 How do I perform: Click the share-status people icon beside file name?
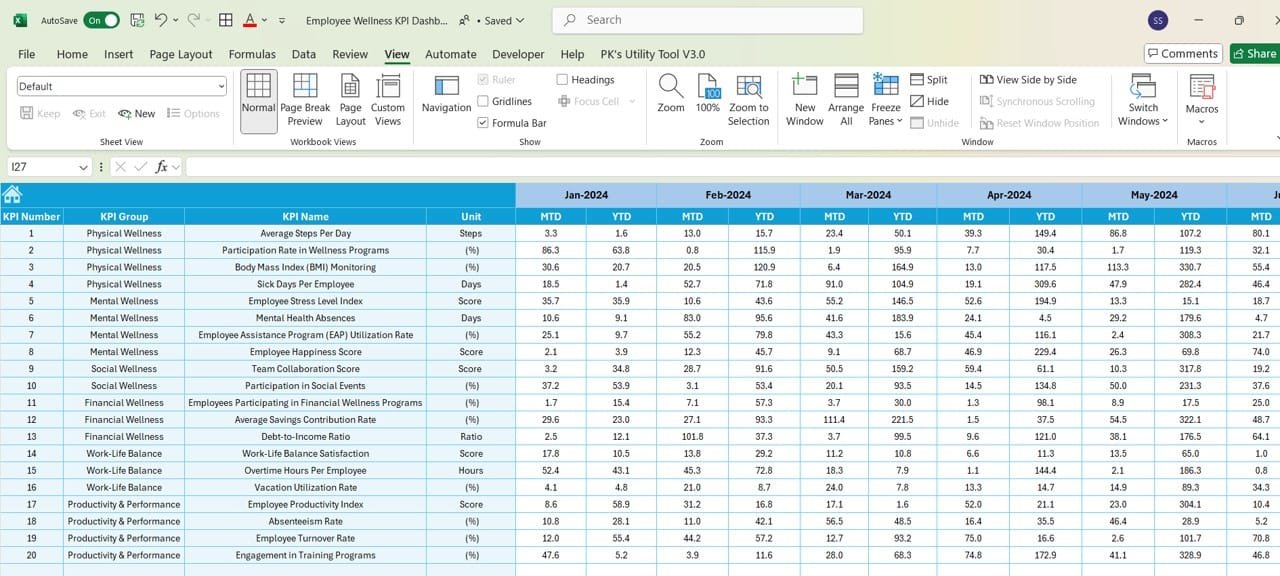click(x=465, y=20)
